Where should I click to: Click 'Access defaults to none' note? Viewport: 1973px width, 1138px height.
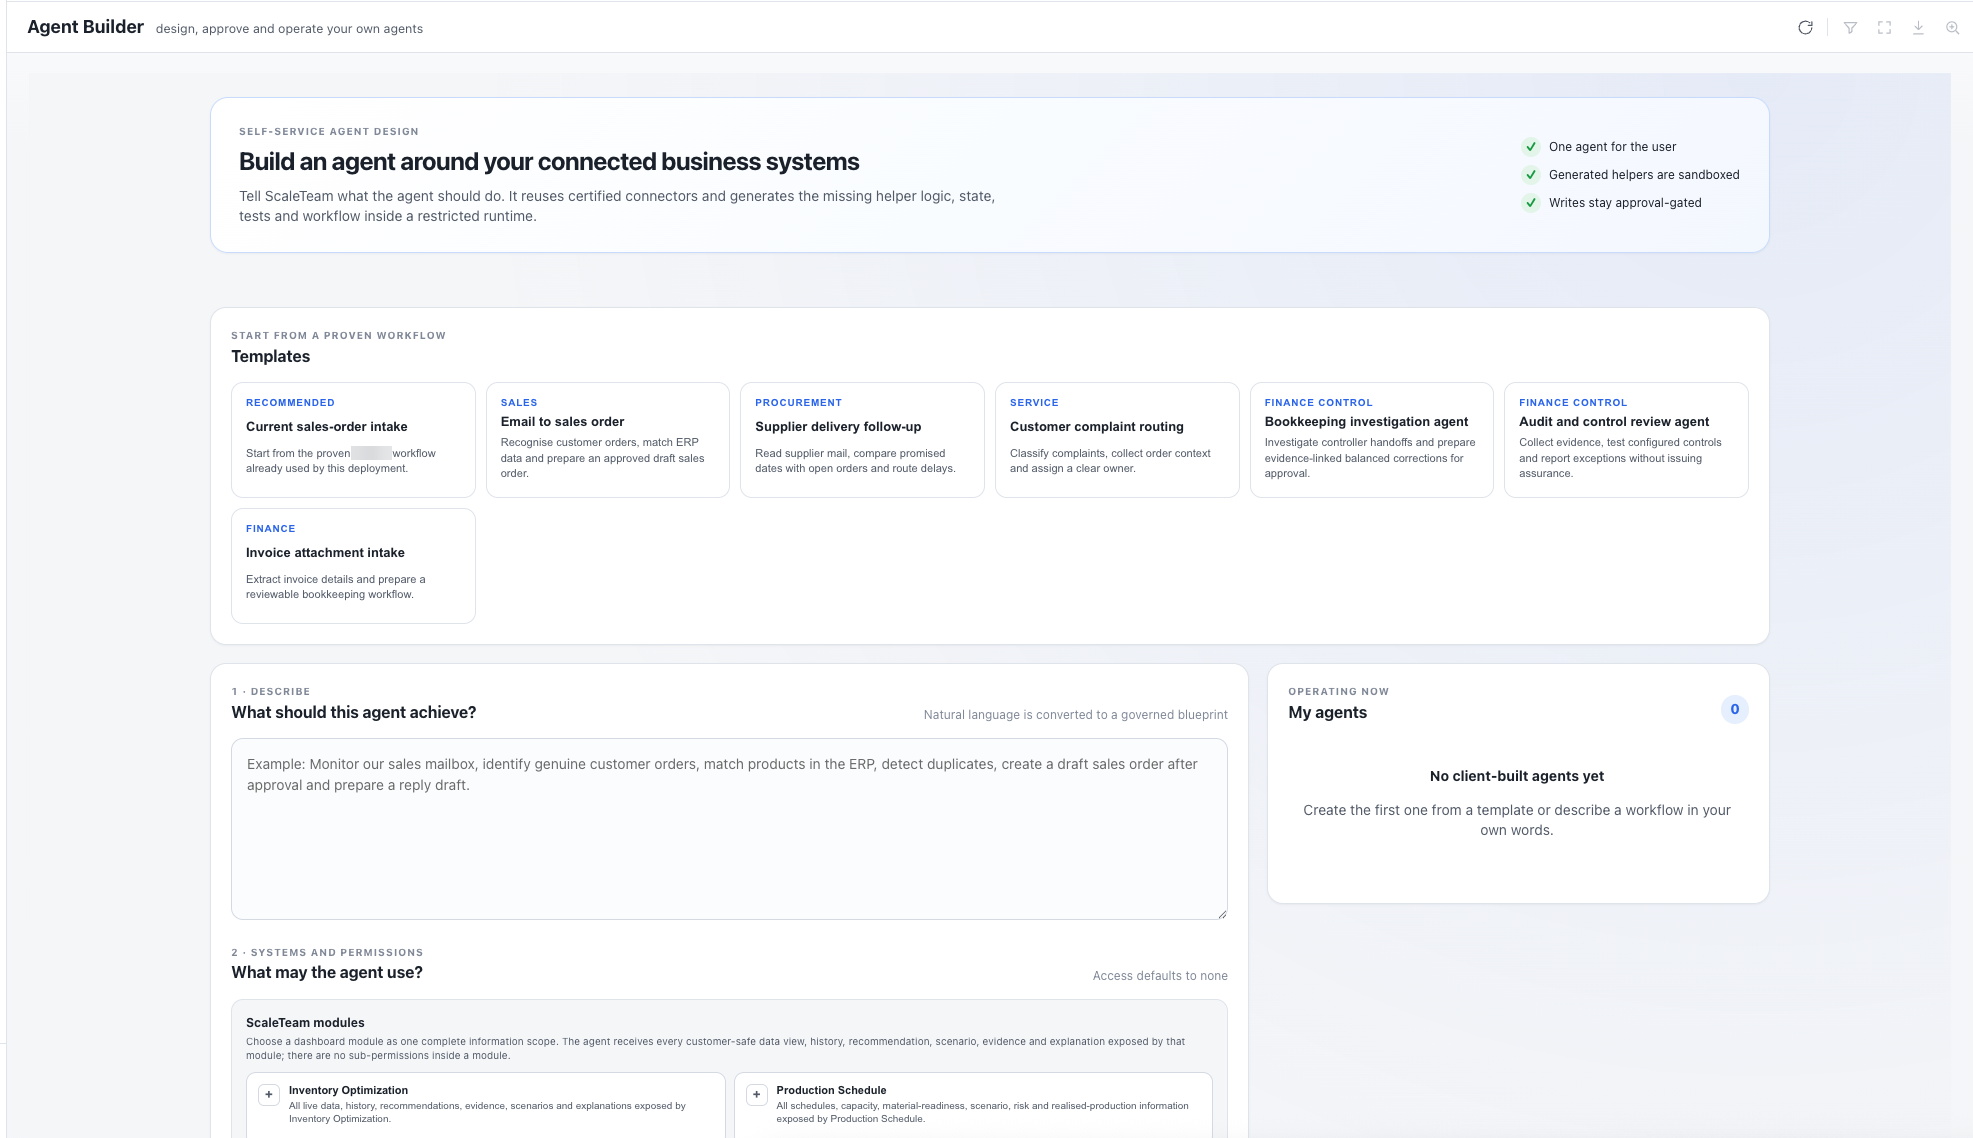pos(1160,976)
